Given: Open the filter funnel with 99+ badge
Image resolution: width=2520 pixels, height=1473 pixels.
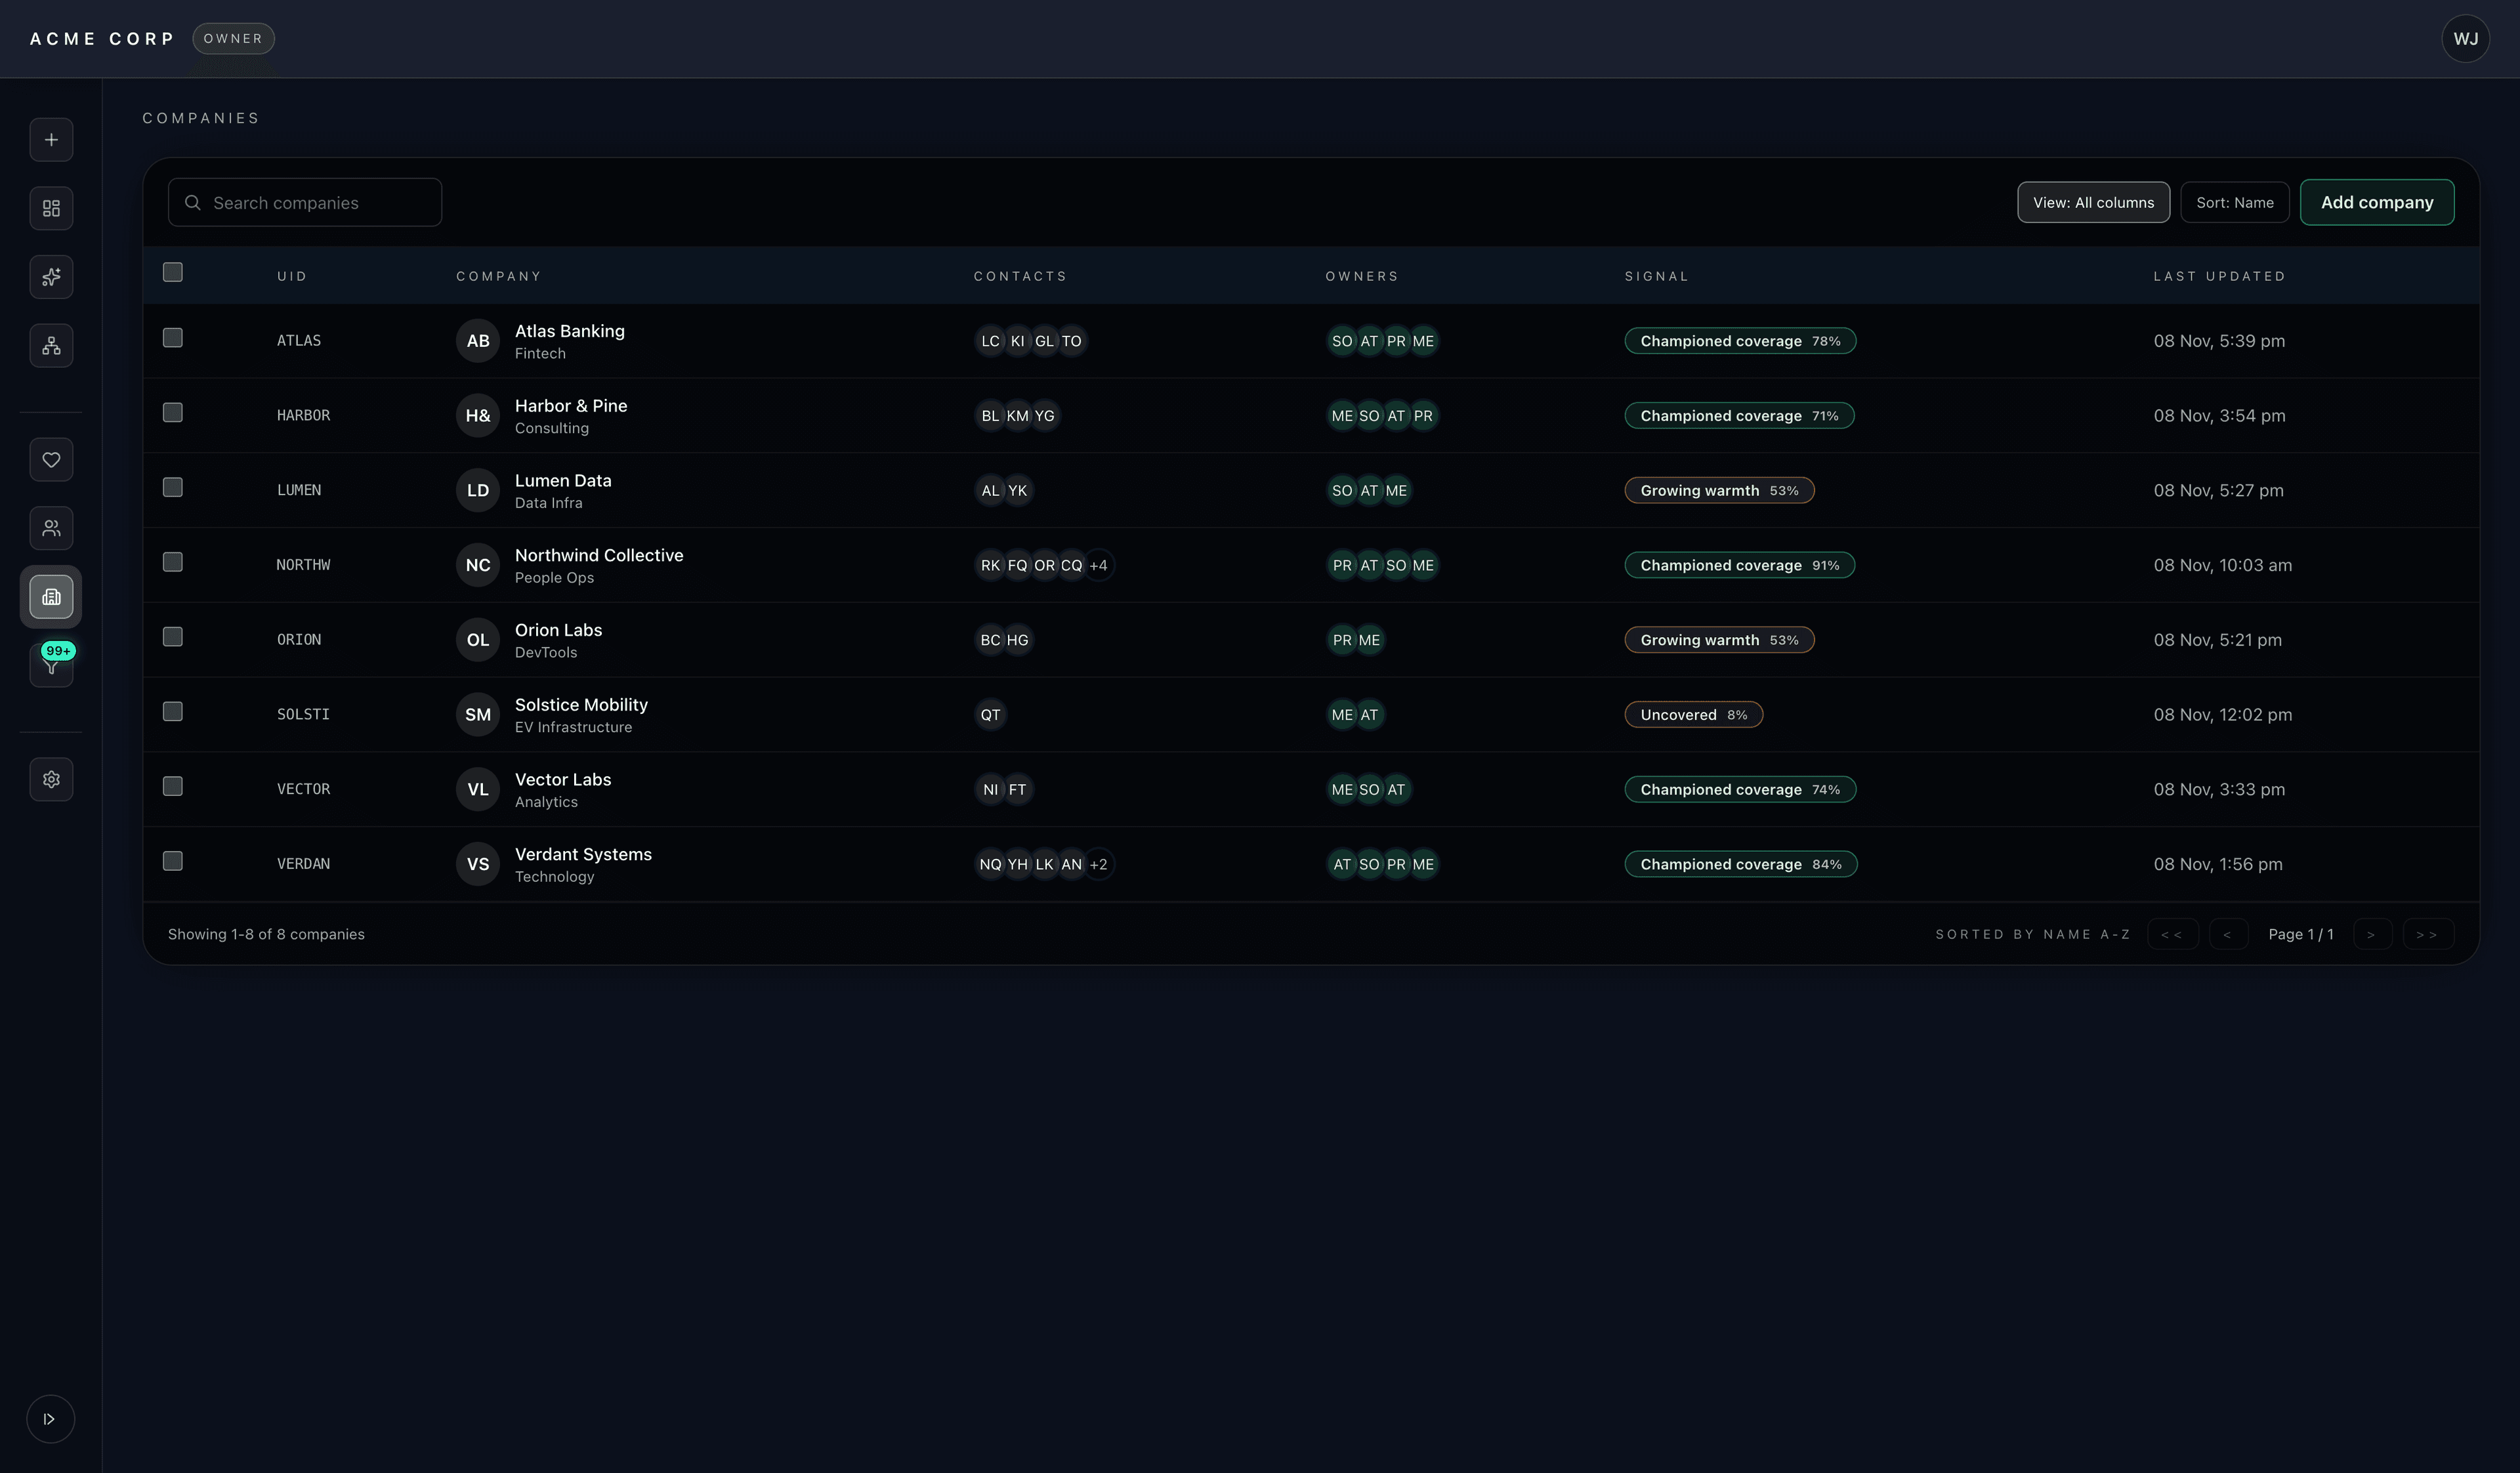Looking at the screenshot, I should (51, 665).
